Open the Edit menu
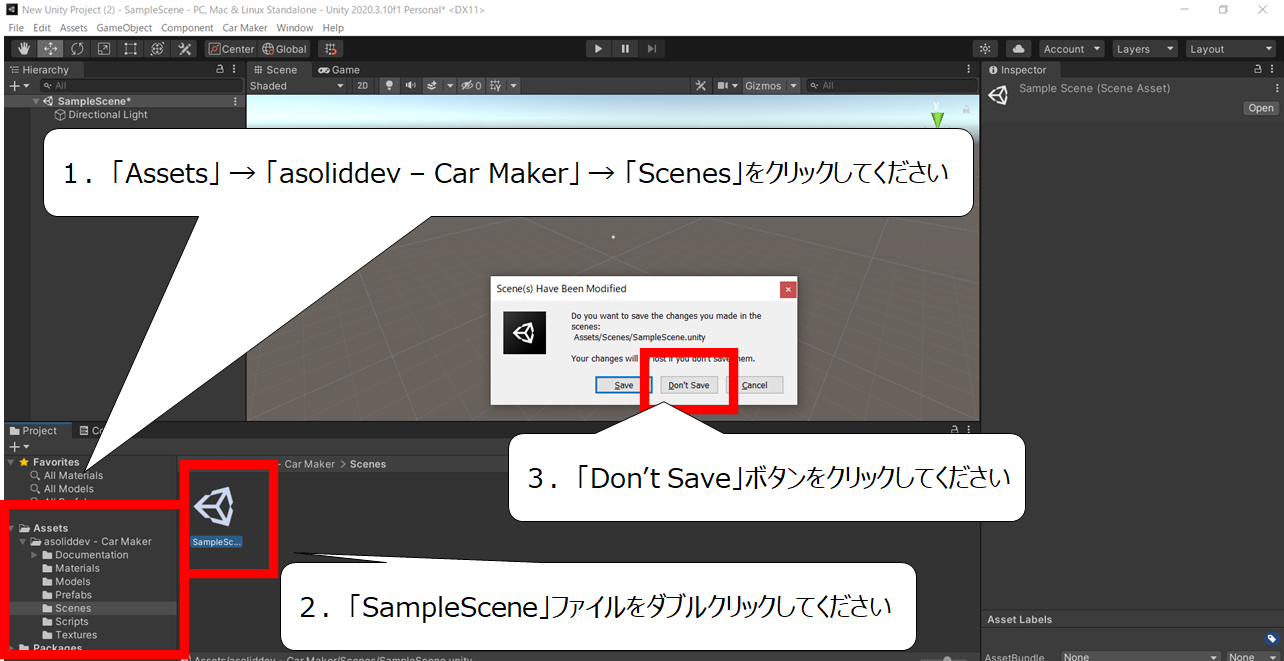The height and width of the screenshot is (661, 1284). (x=42, y=28)
